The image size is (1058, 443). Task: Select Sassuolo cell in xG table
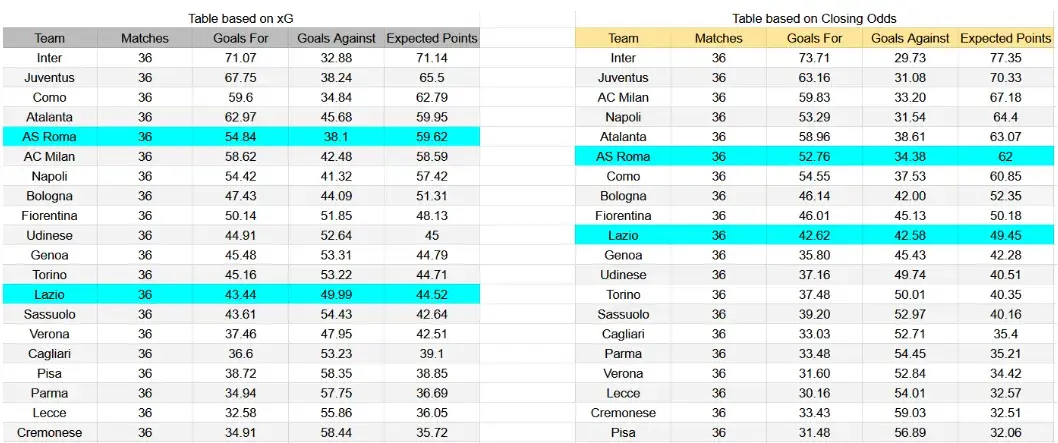tap(50, 315)
